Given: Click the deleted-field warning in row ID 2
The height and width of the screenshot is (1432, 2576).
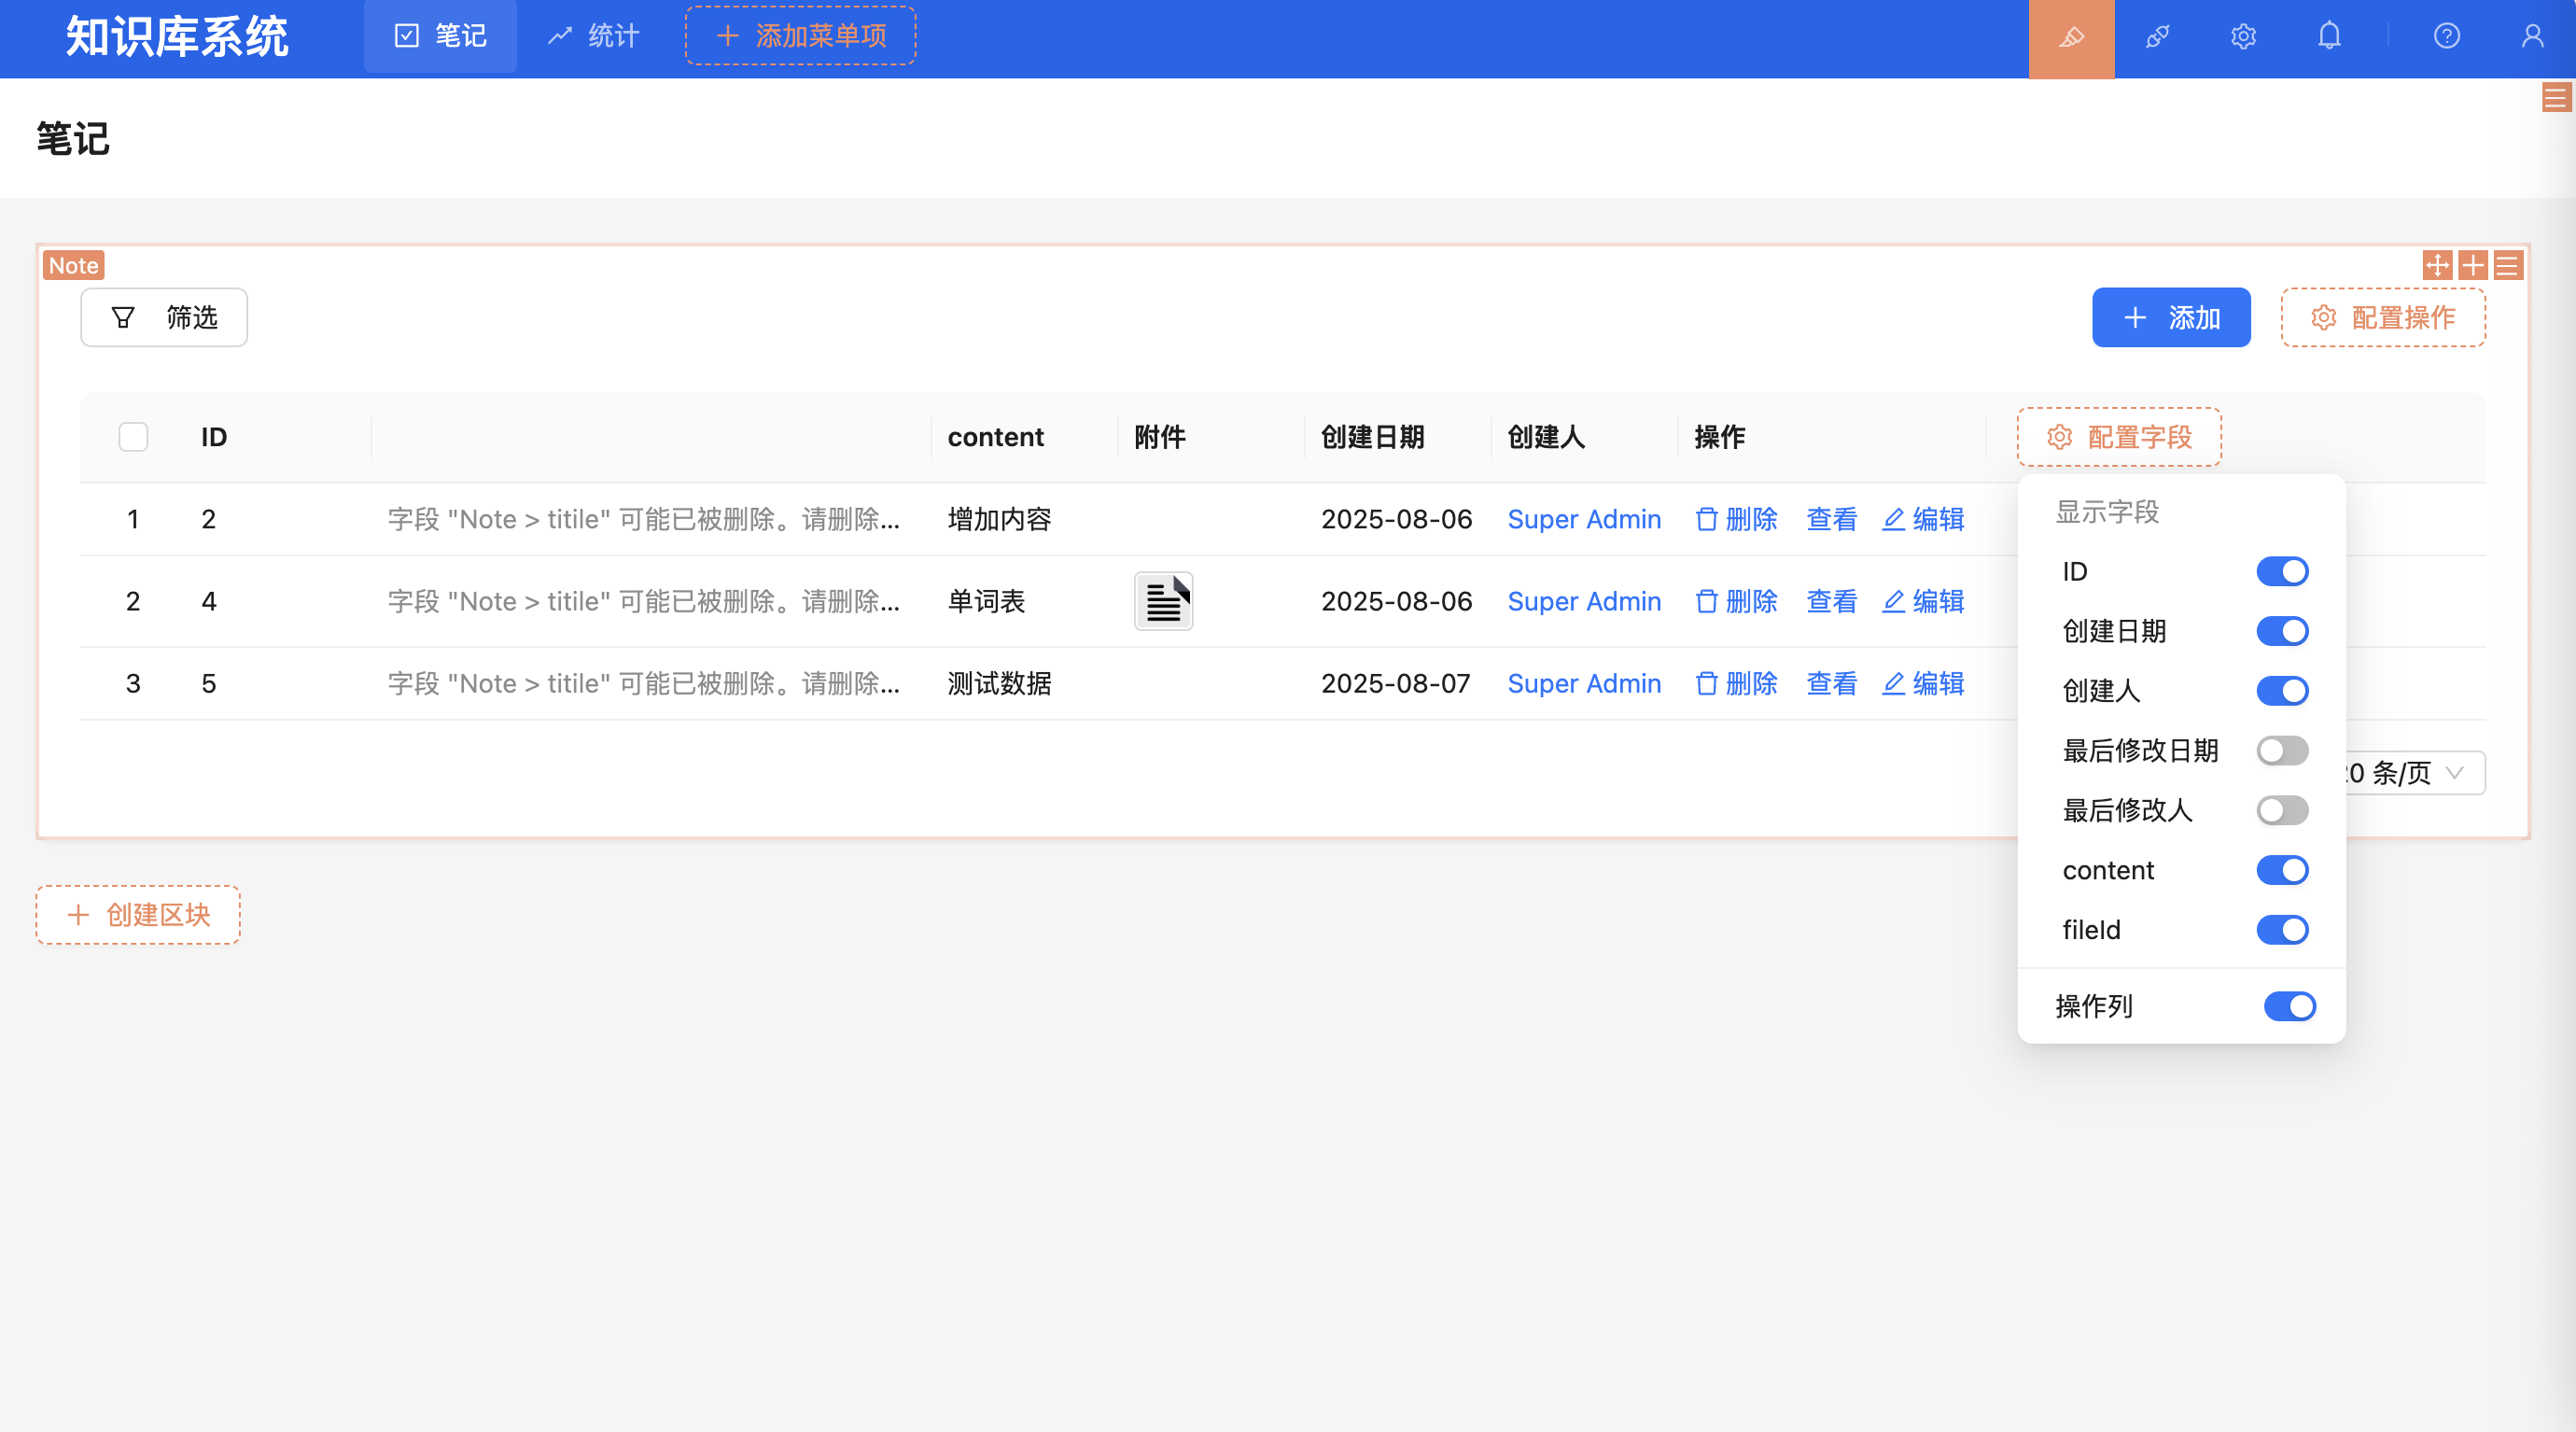Looking at the screenshot, I should pyautogui.click(x=643, y=519).
